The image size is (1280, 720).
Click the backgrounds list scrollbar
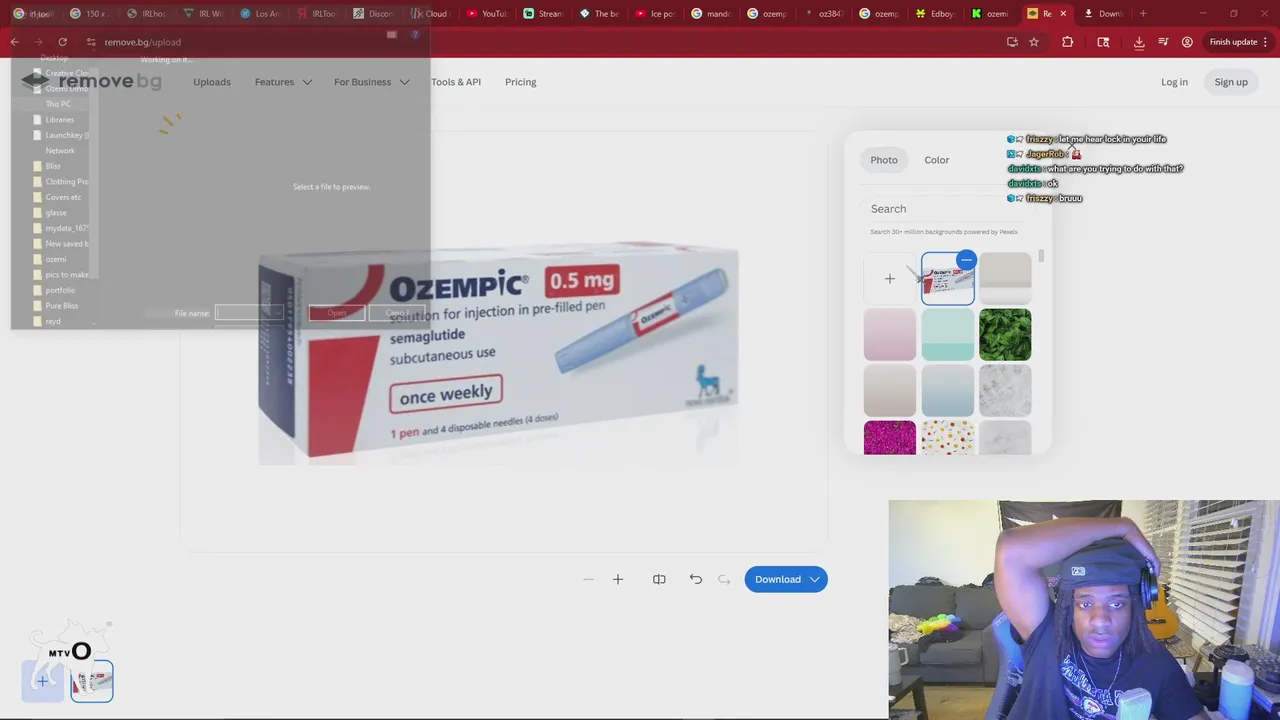[x=1041, y=256]
